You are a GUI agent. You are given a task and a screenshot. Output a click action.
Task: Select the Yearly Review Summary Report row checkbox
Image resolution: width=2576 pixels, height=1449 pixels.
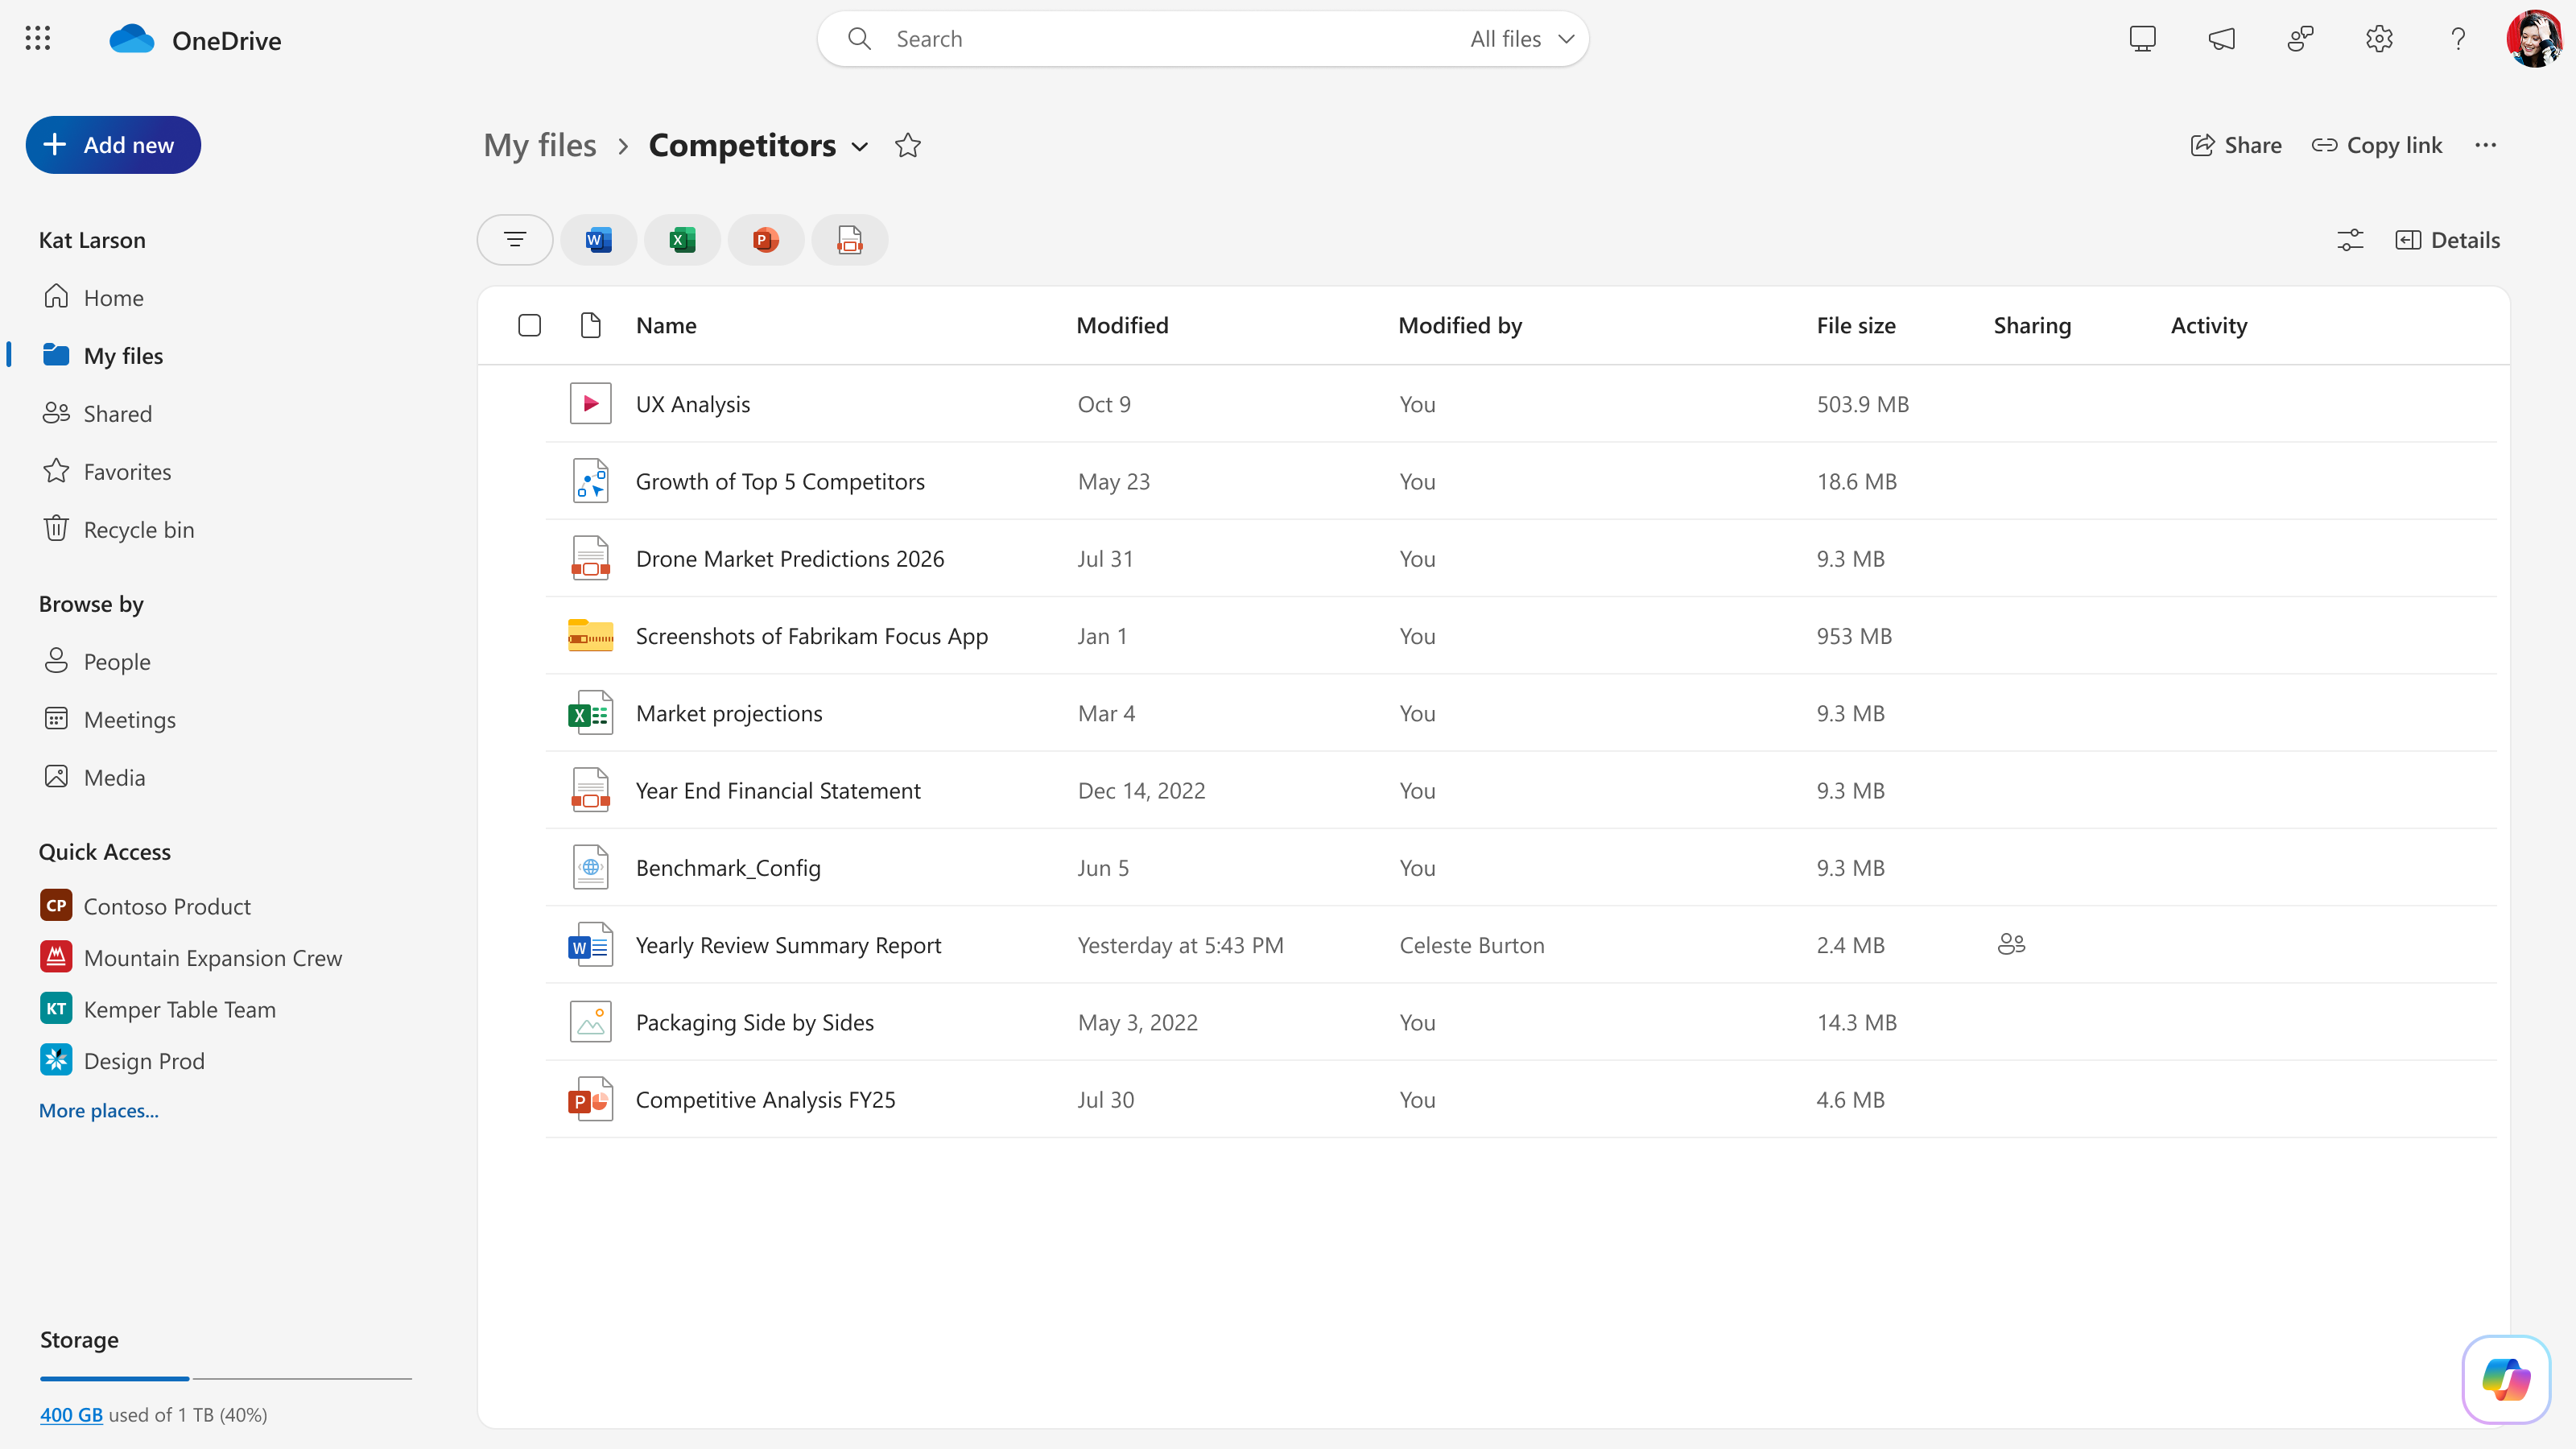pos(529,944)
